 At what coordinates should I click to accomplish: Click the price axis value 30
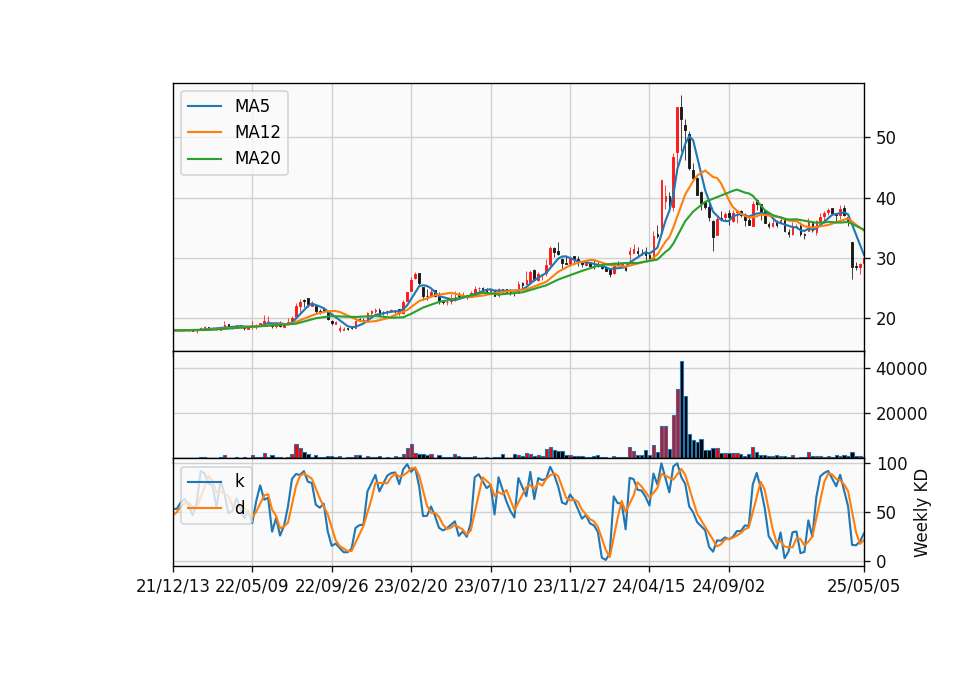[885, 259]
